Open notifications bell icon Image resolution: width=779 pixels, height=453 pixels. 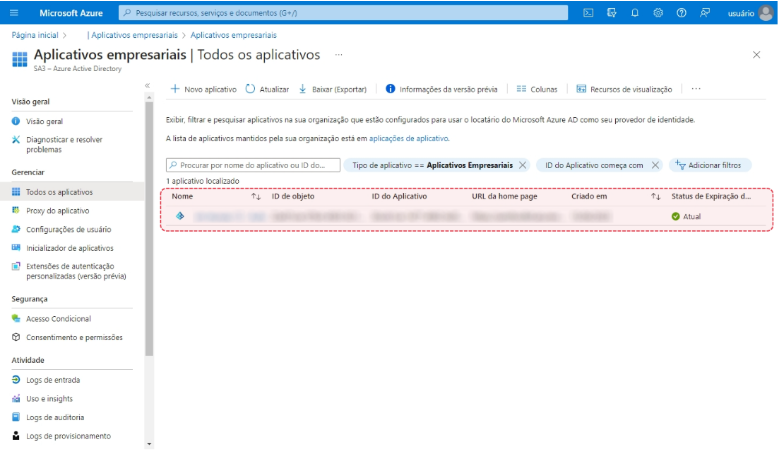pyautogui.click(x=635, y=13)
